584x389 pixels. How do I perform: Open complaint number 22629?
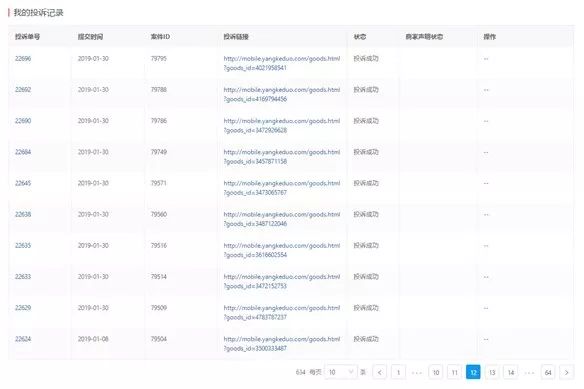click(x=23, y=308)
